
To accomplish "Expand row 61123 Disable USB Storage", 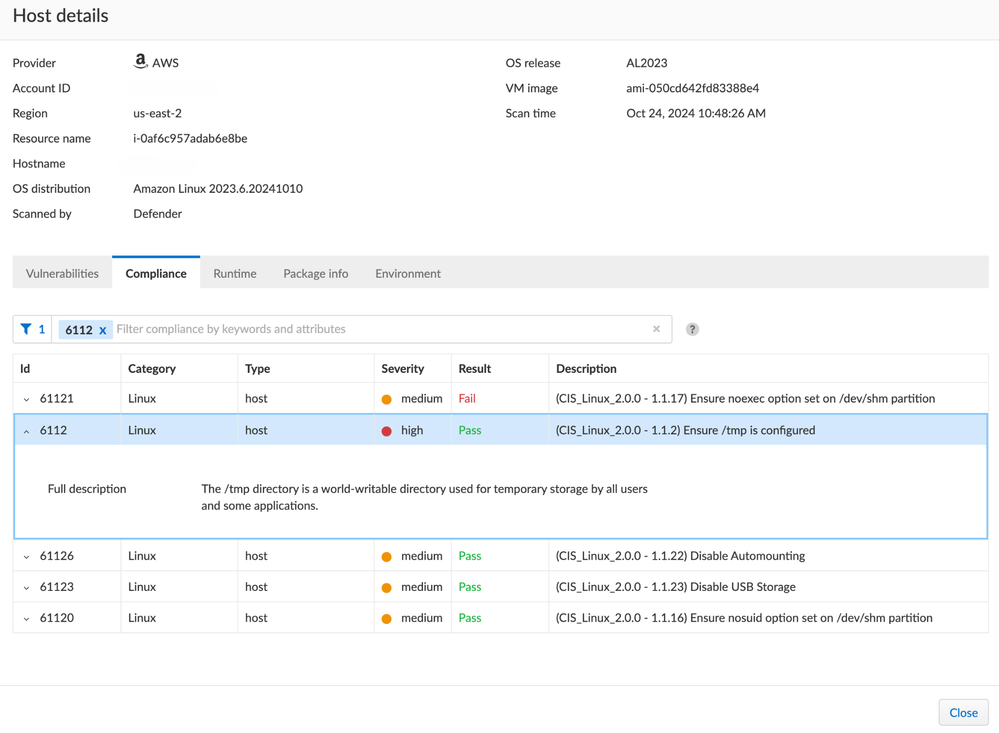I will tap(27, 588).
